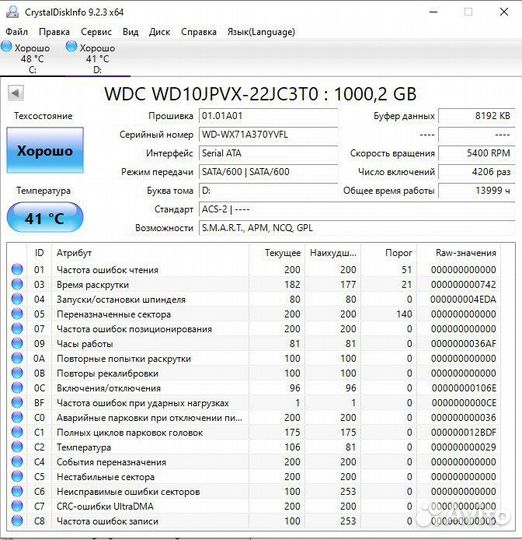
Task: Click status icon for attribute 01 Частота ошибок чтения
Action: [17, 269]
